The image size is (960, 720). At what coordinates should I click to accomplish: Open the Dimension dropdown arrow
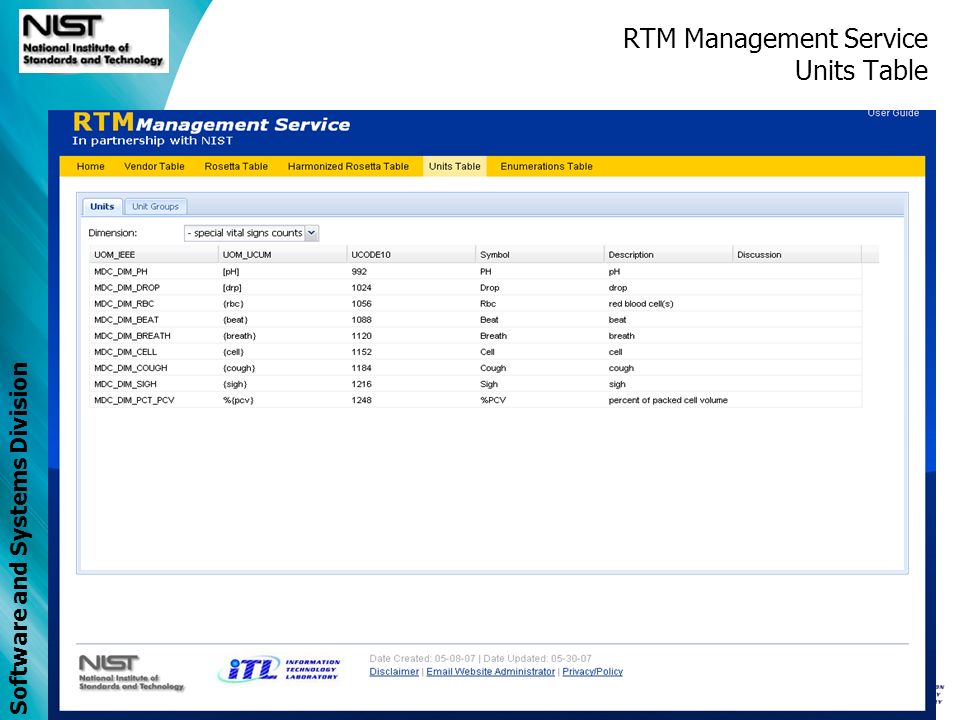pos(312,233)
